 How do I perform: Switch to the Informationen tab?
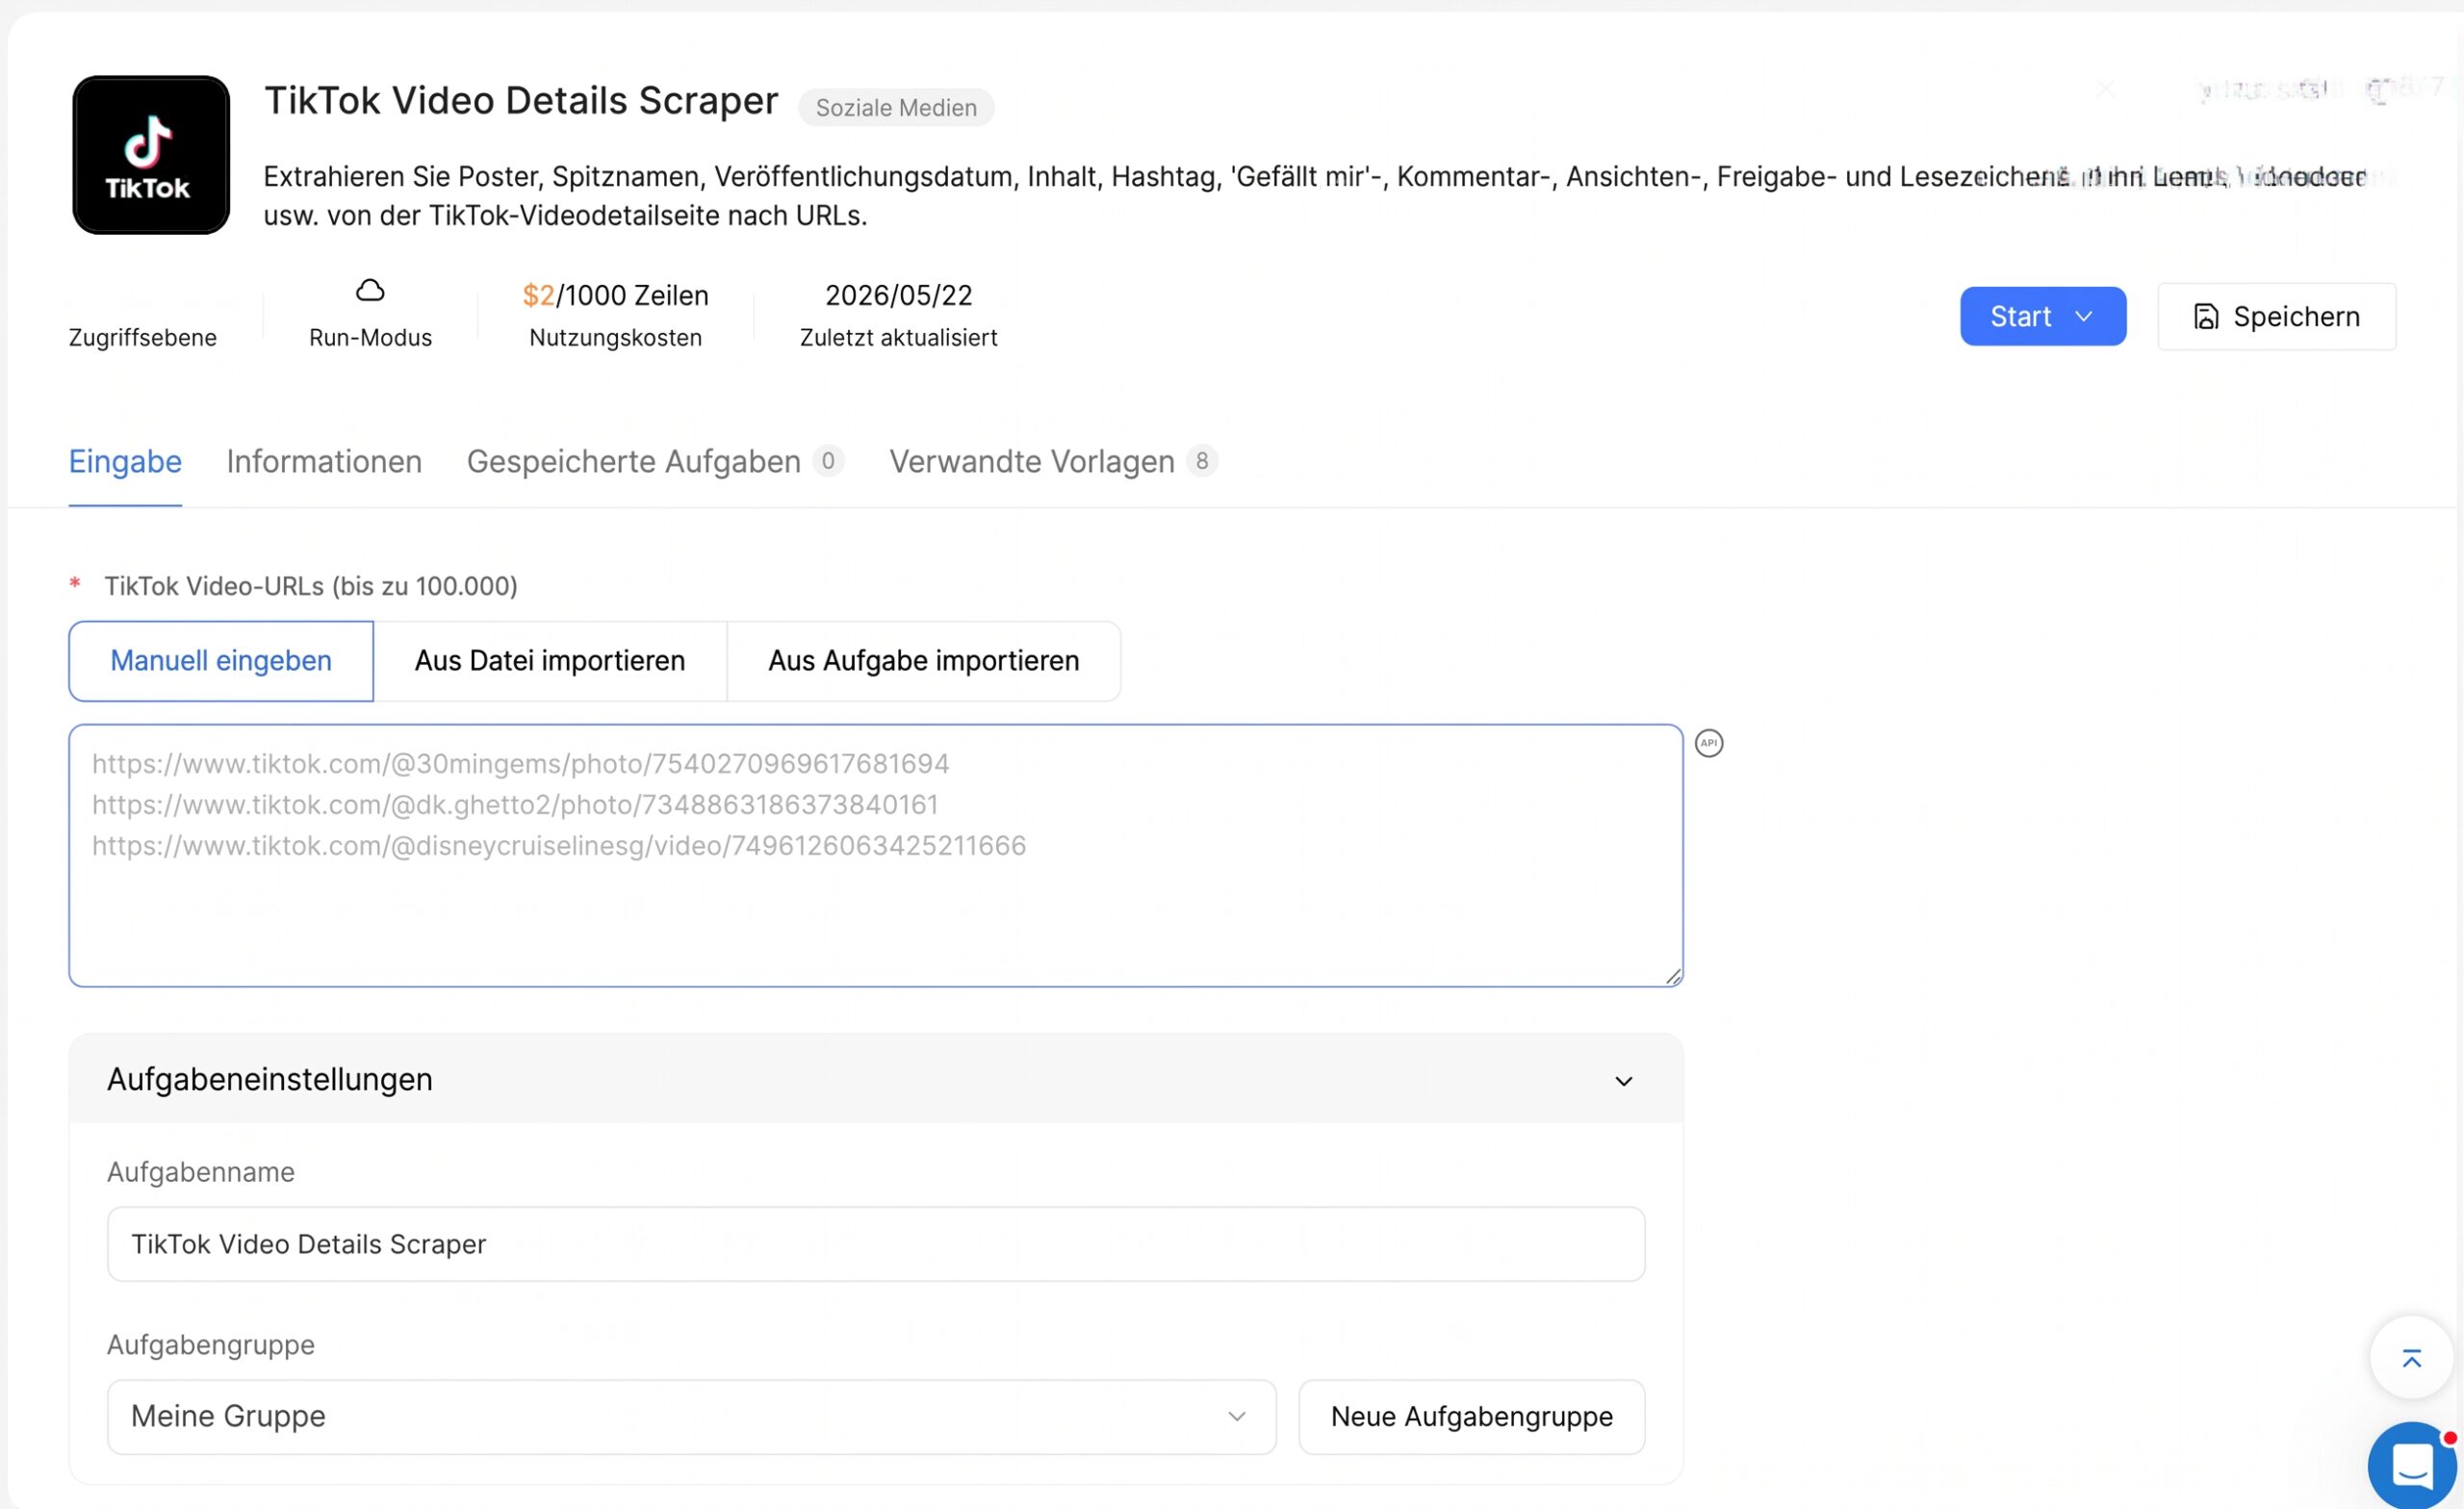(x=324, y=461)
